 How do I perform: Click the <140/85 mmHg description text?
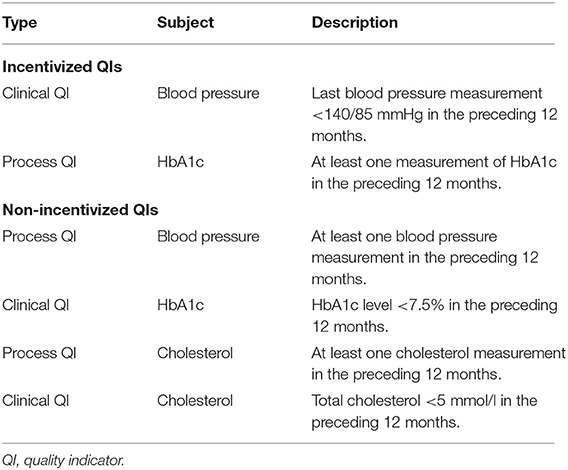coord(434,115)
